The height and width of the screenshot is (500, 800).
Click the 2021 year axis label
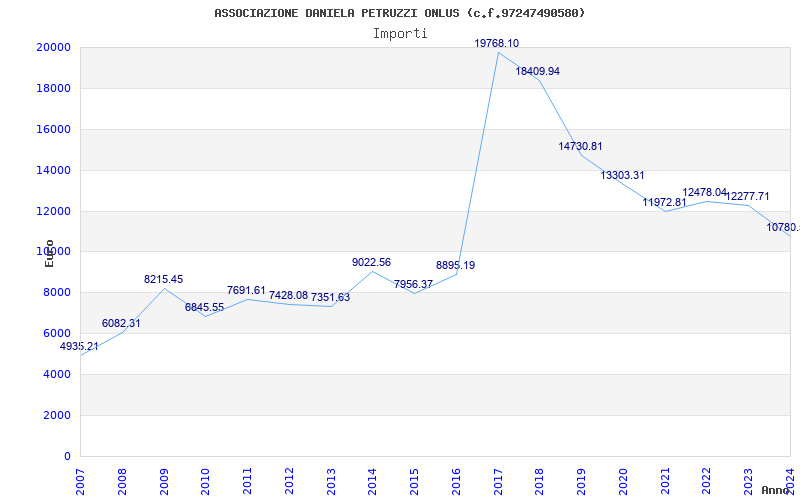pyautogui.click(x=665, y=482)
